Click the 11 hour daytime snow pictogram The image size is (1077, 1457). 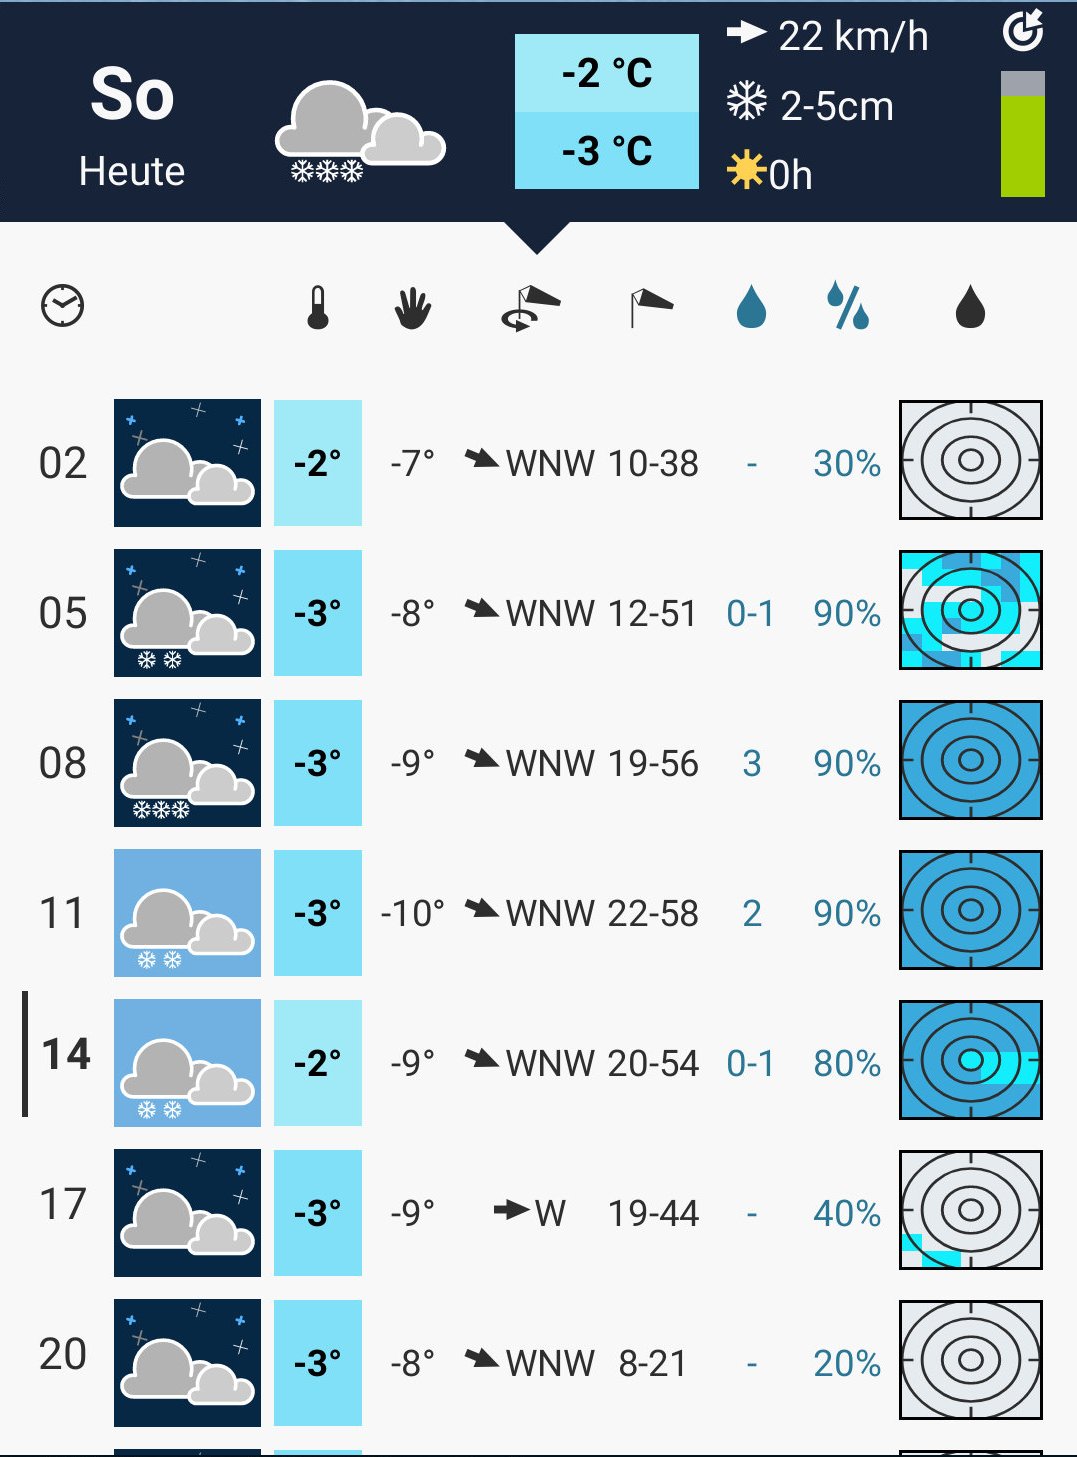click(187, 913)
